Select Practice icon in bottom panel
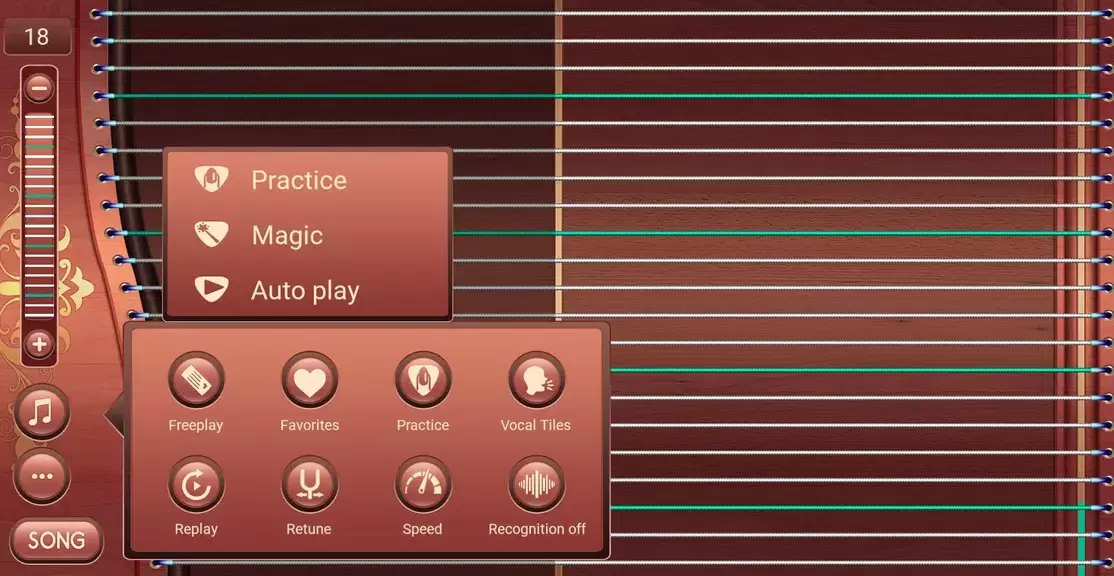The height and width of the screenshot is (576, 1114). [422, 381]
